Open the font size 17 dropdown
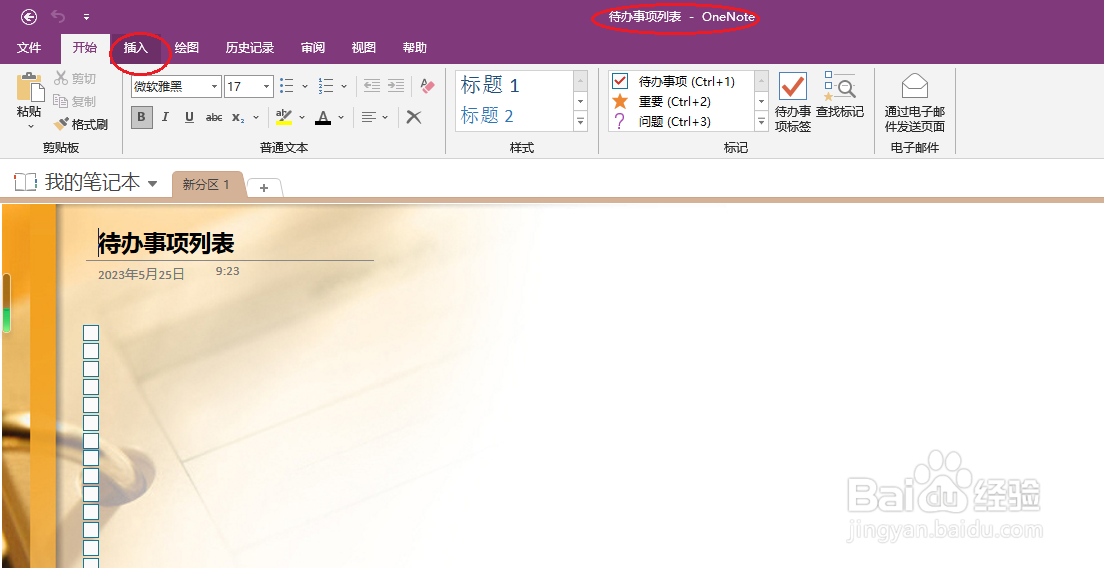This screenshot has height=568, width=1104. 267,87
